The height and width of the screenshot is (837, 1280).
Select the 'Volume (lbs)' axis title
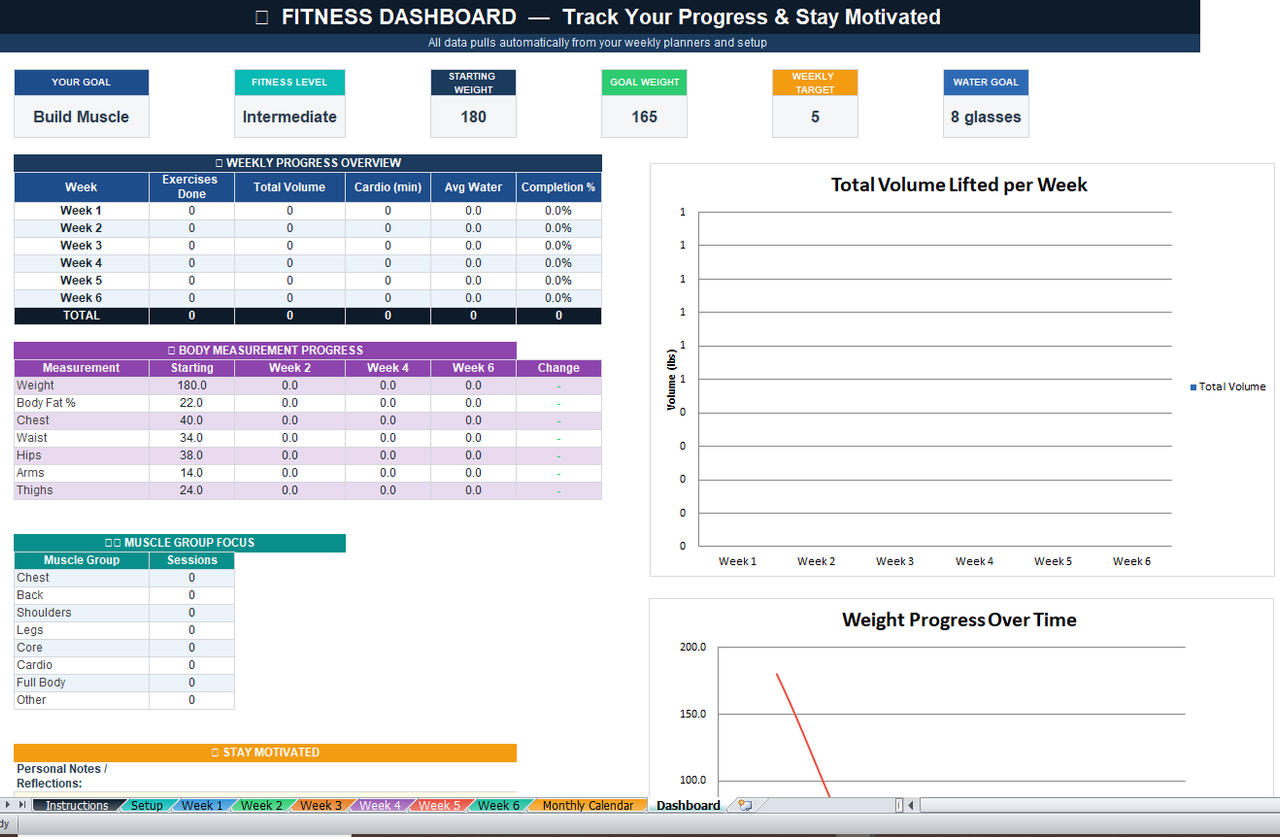672,380
